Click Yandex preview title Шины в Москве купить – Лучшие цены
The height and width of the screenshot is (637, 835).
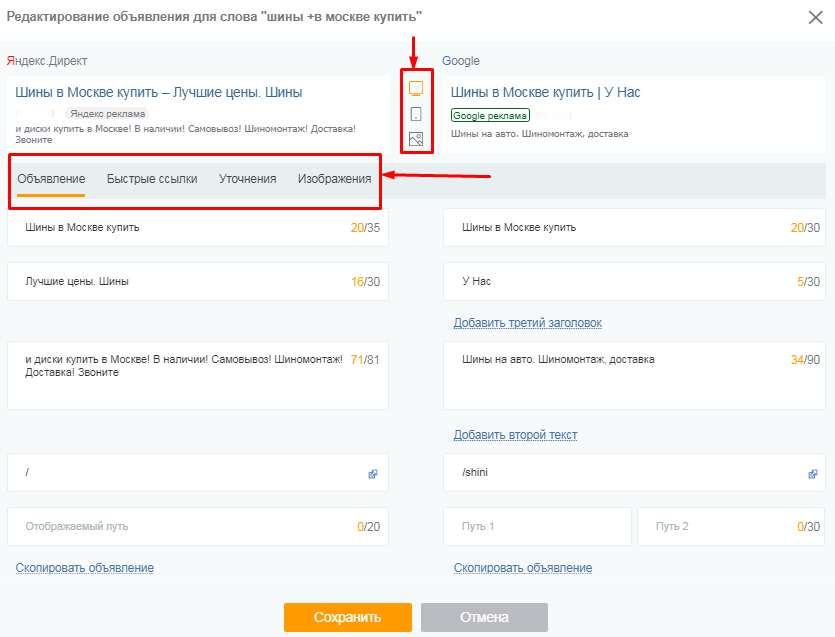point(159,92)
